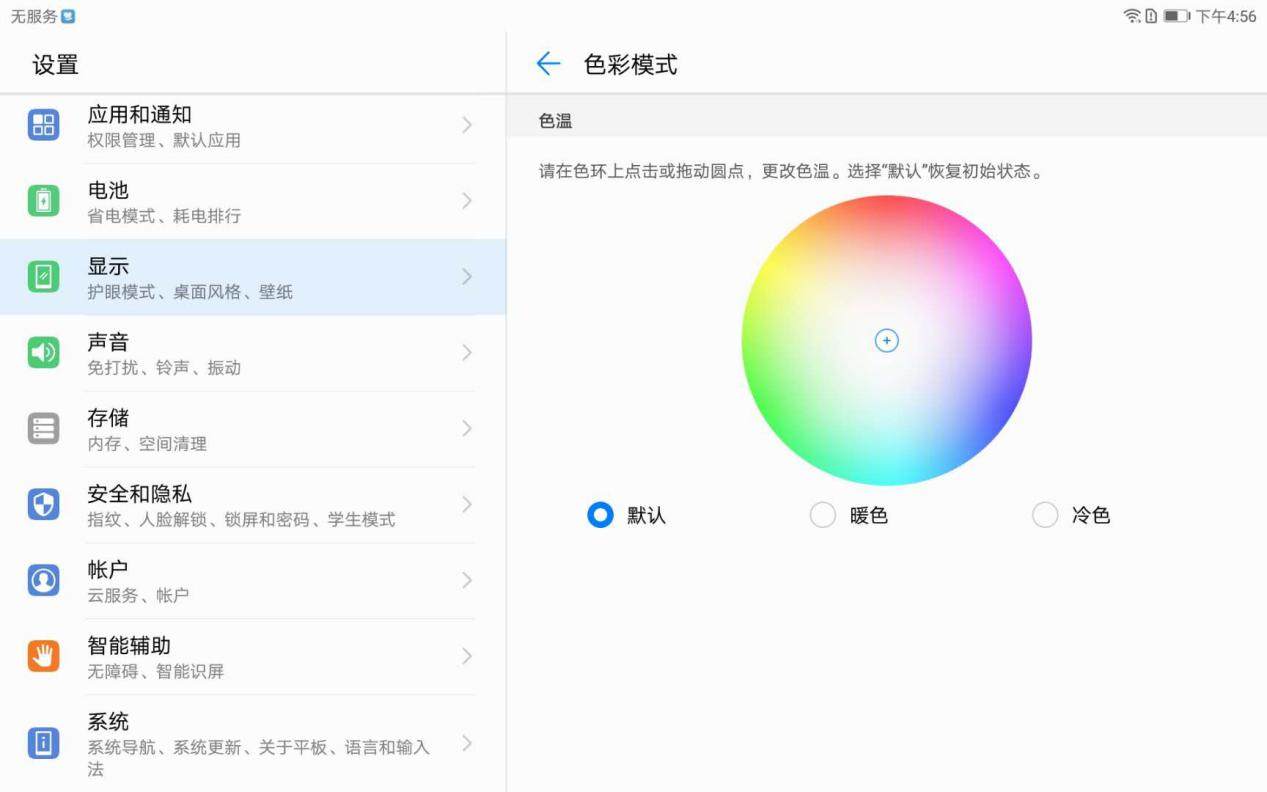Image resolution: width=1267 pixels, height=792 pixels.
Task: Tap the back arrow beside 色彩模式
Action: click(x=548, y=65)
